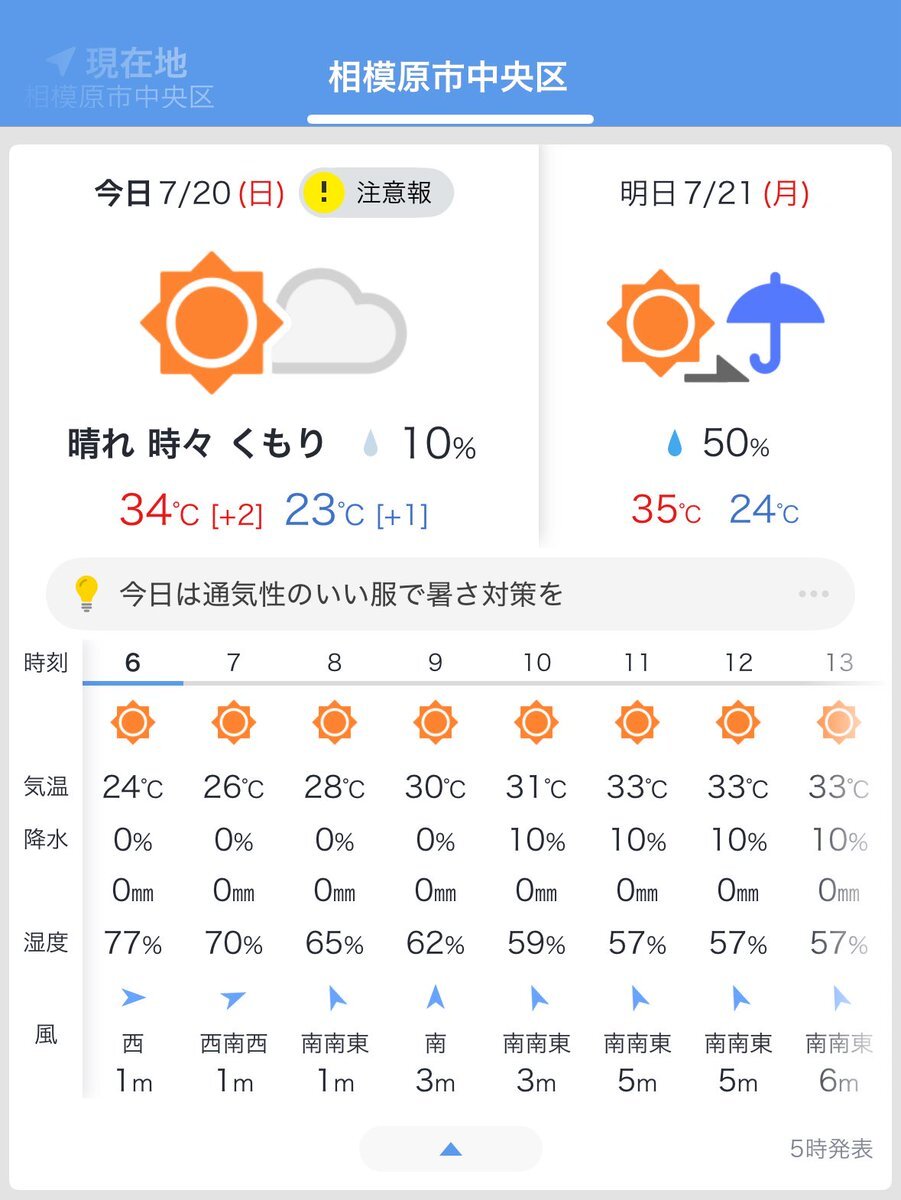Open the three-dots menu in advice bar
The image size is (901, 1200).
(x=813, y=594)
